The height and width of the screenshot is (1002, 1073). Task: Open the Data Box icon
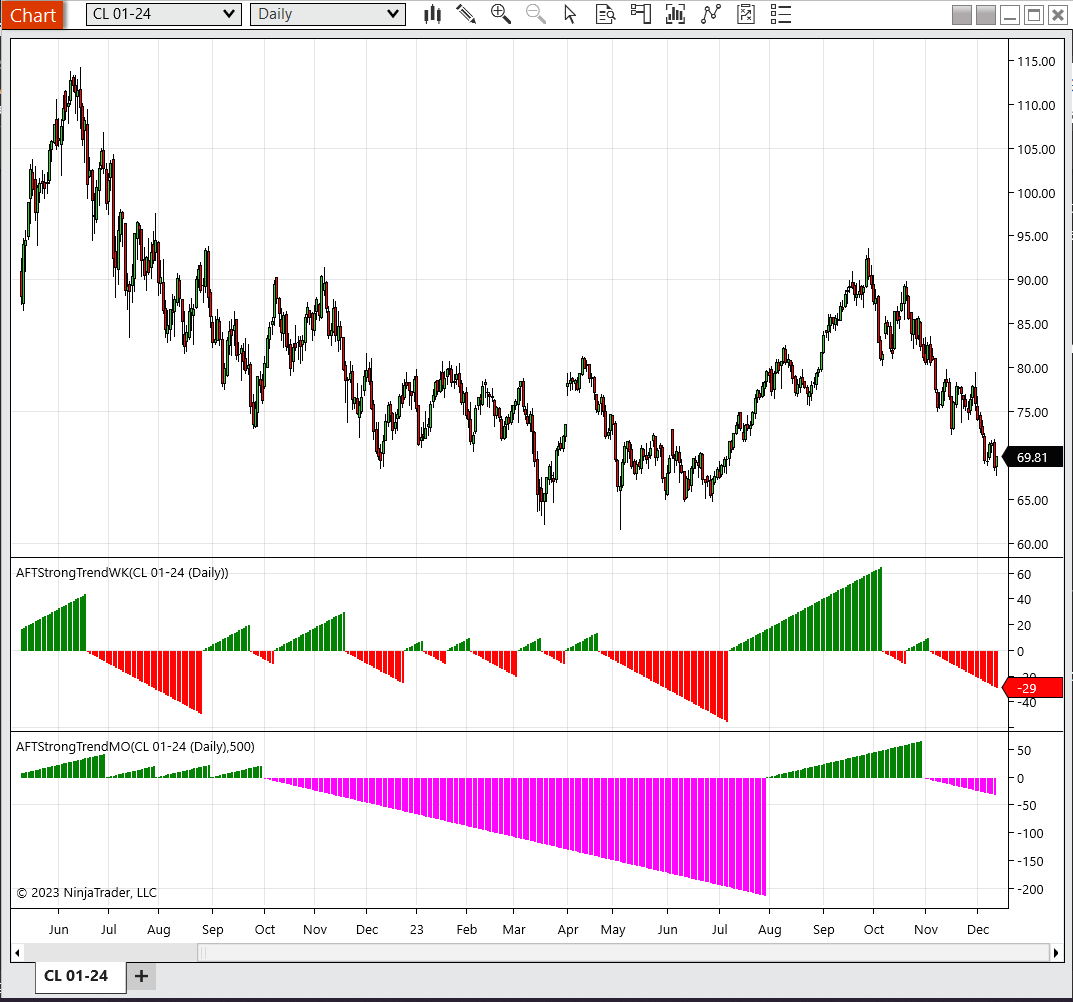click(x=606, y=14)
